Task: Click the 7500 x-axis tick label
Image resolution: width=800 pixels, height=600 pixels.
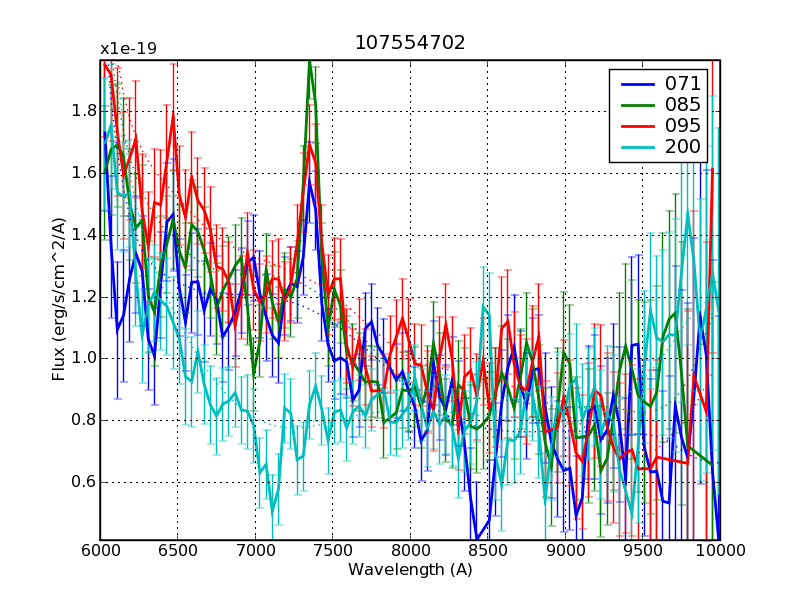Action: click(332, 551)
